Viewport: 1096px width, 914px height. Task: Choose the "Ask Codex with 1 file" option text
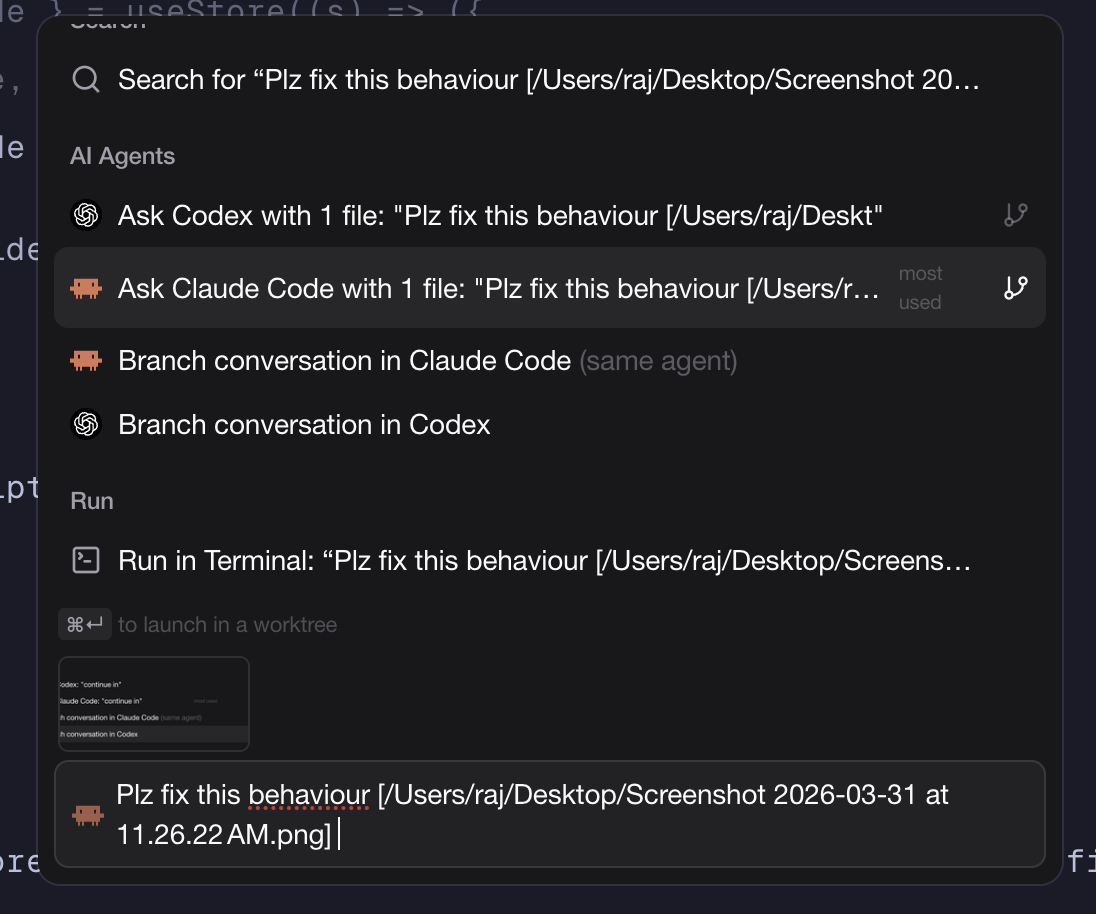click(x=500, y=215)
